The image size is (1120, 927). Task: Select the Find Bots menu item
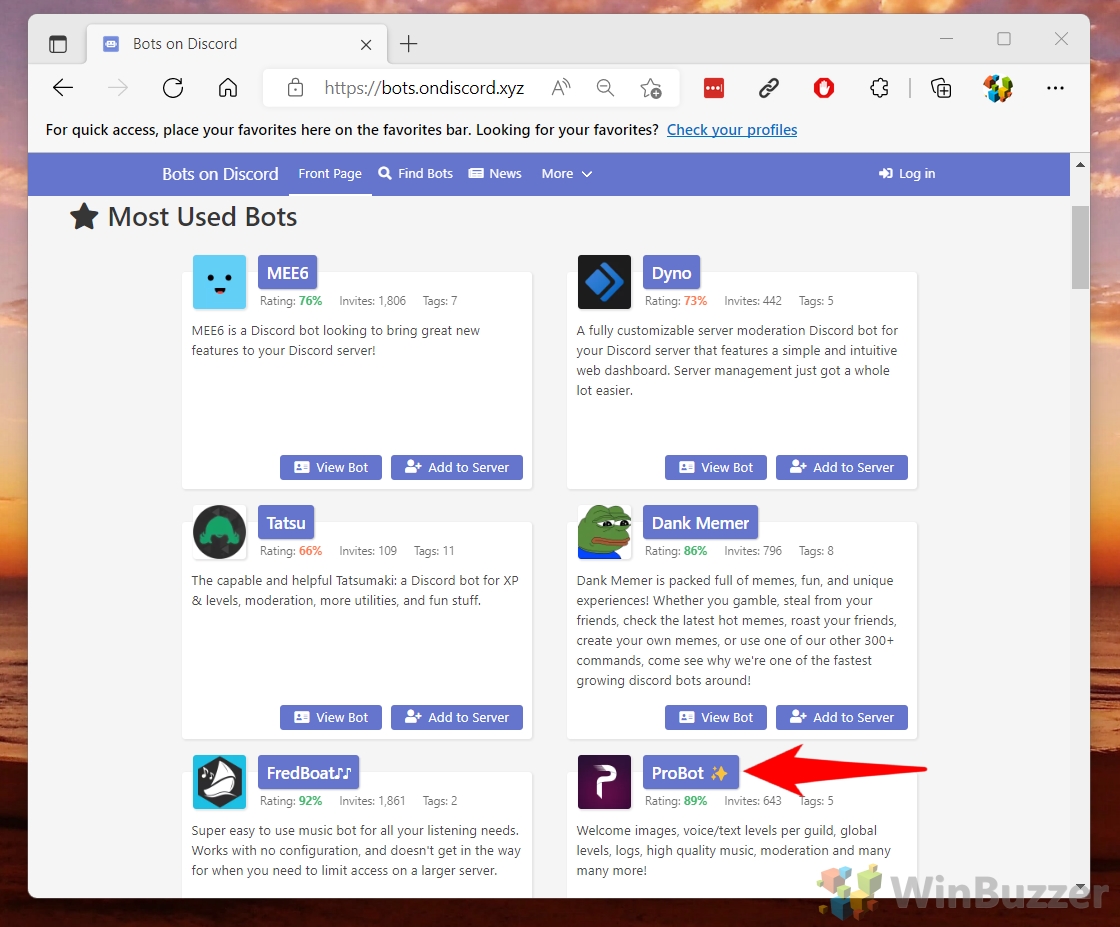pyautogui.click(x=422, y=173)
